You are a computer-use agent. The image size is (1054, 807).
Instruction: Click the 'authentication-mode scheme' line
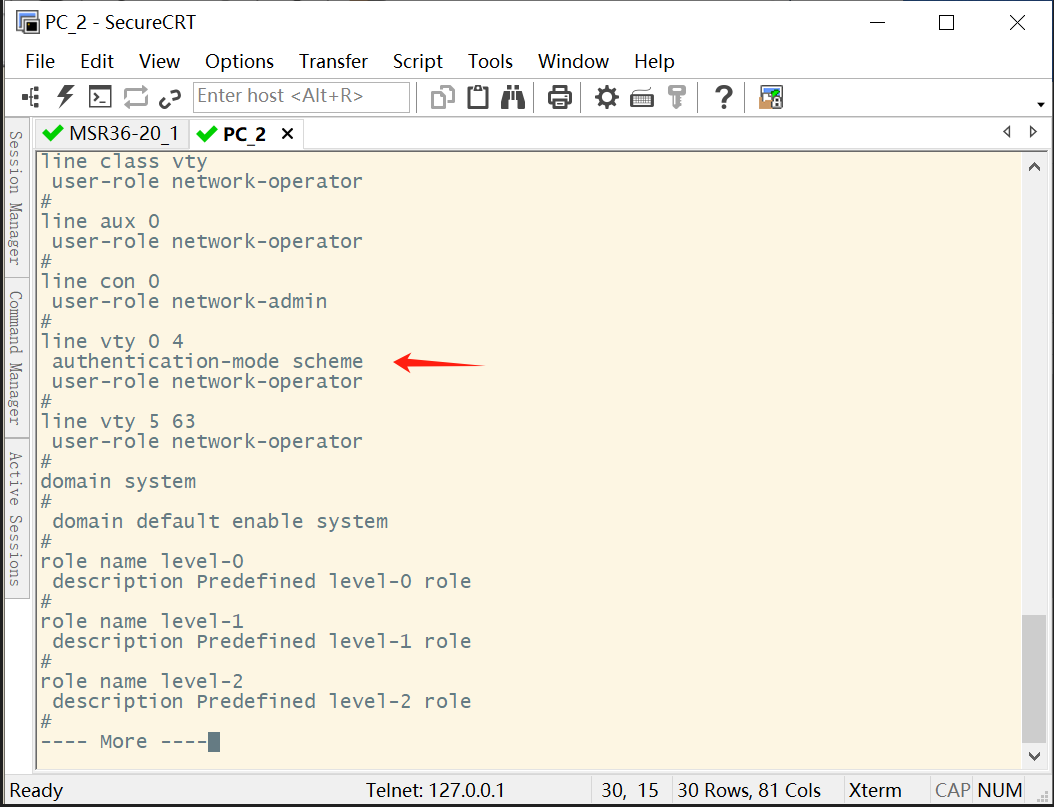[x=208, y=362]
